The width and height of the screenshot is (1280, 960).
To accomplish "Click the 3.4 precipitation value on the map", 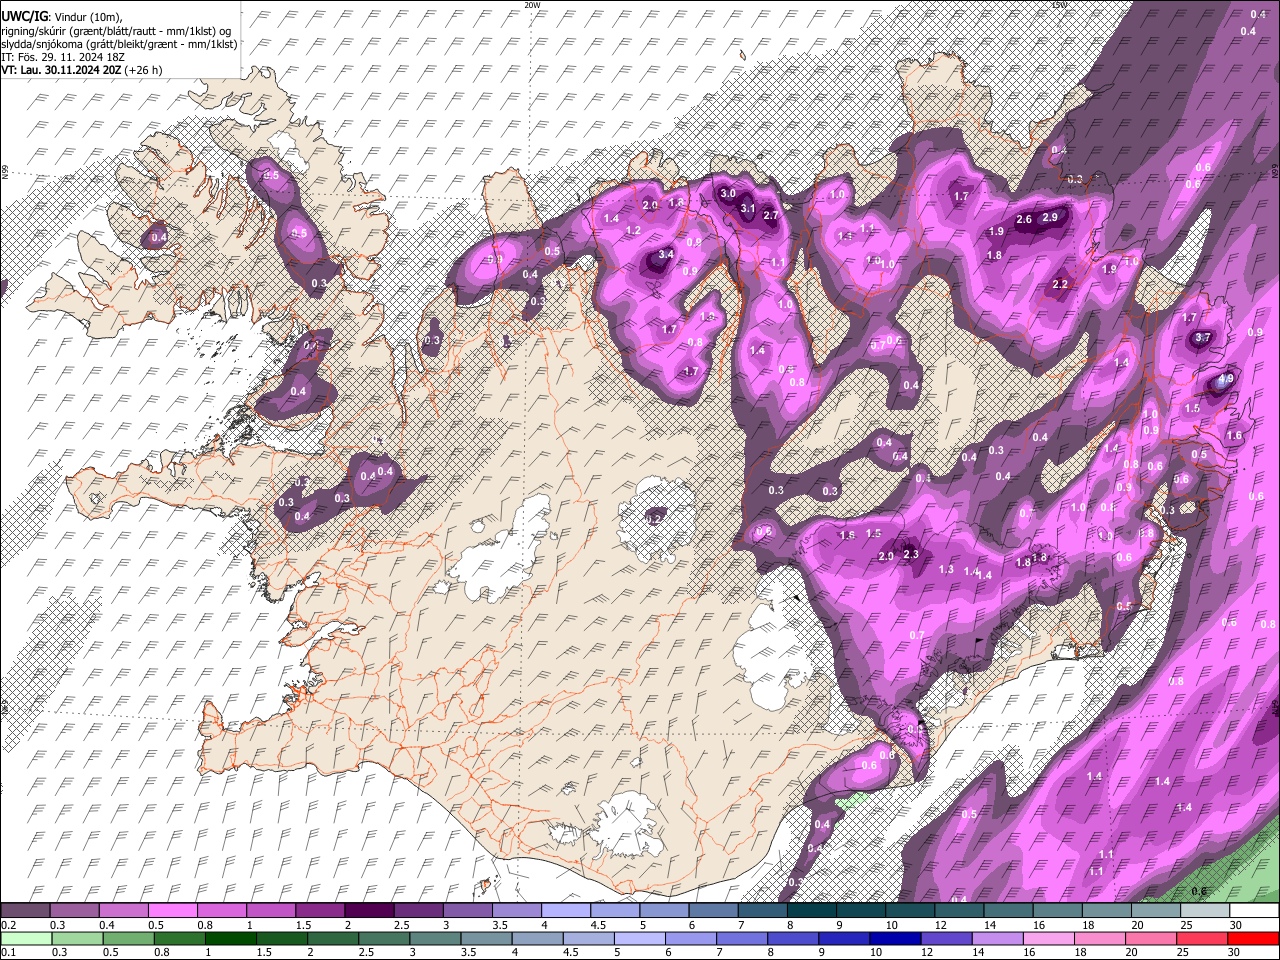I will tap(667, 255).
